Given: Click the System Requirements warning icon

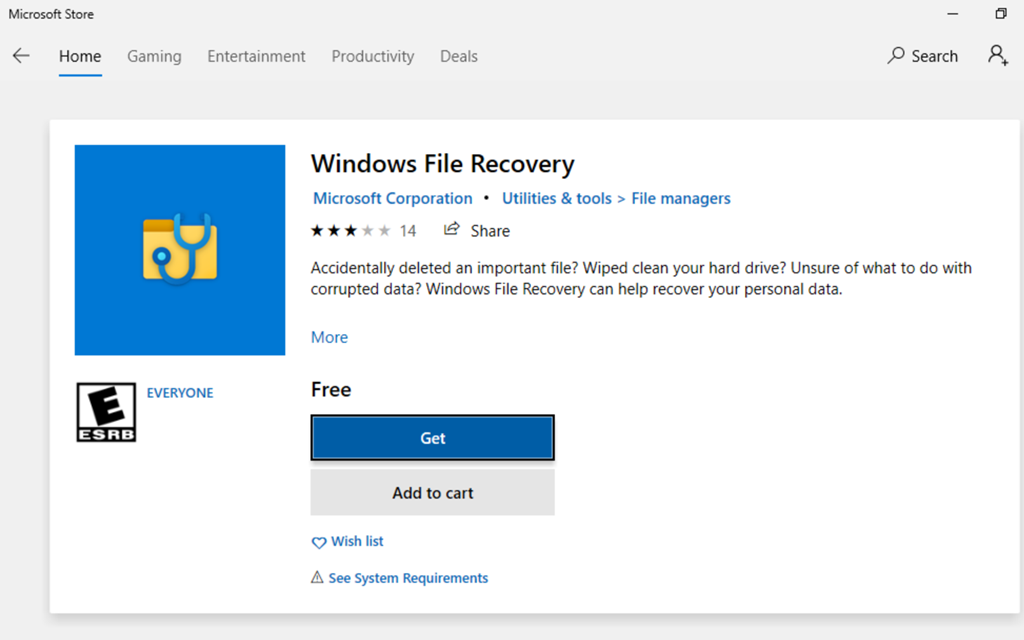Looking at the screenshot, I should click(317, 578).
